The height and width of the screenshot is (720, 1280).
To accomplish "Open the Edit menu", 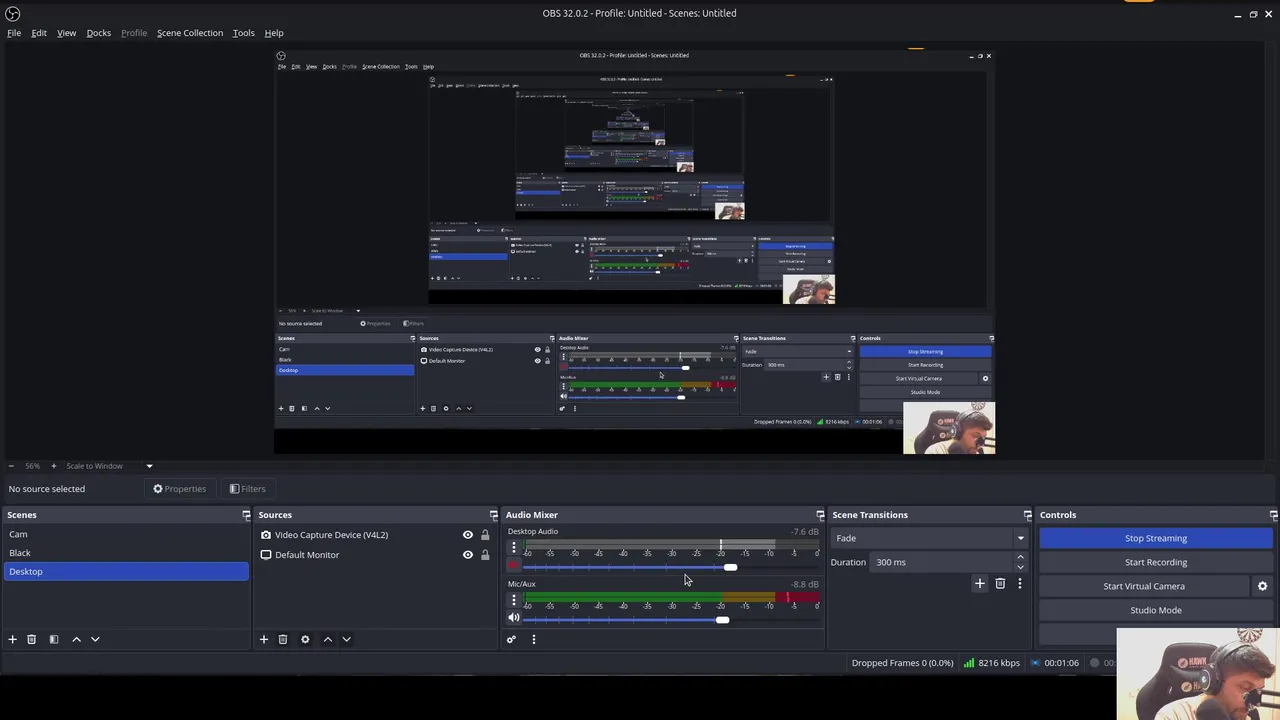I will [39, 33].
